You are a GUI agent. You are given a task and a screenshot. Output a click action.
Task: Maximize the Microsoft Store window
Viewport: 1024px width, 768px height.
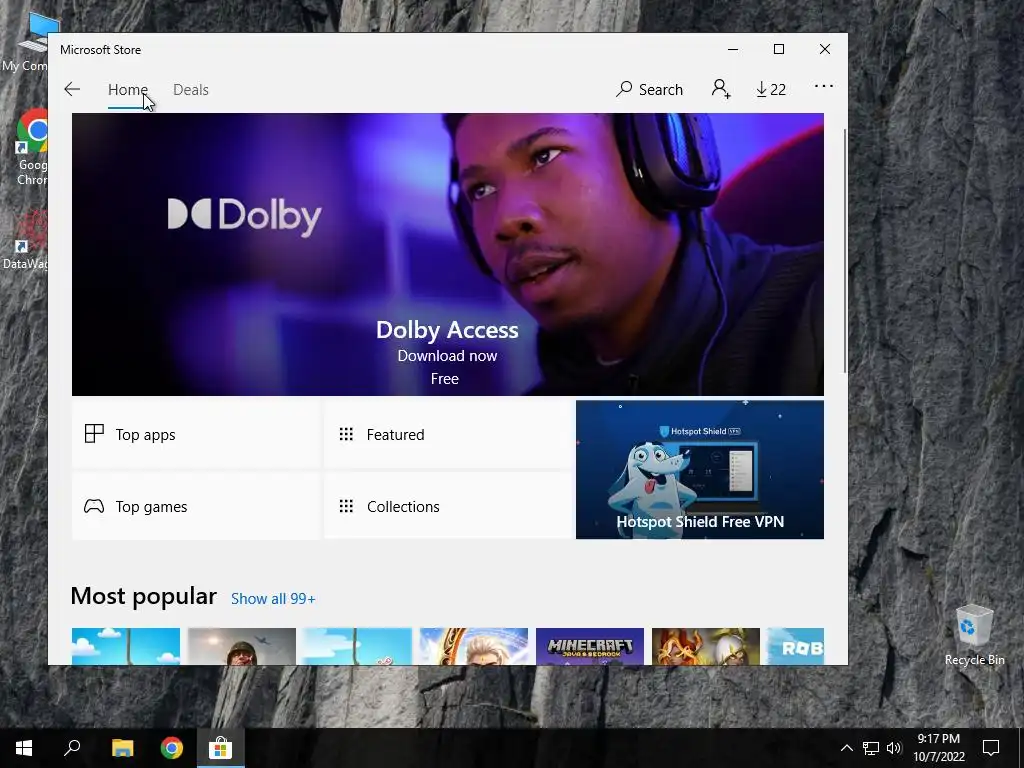pyautogui.click(x=778, y=50)
